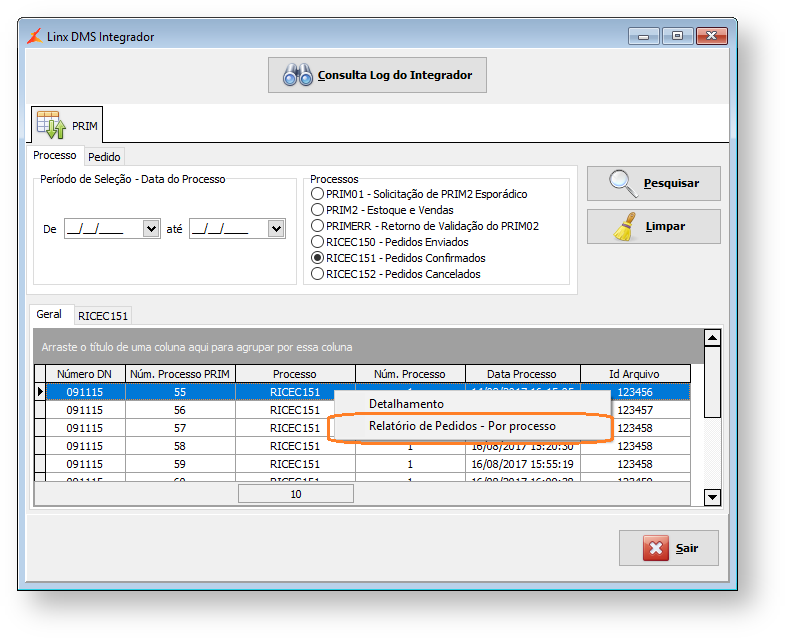Open the até date dropdown
This screenshot has height=639, width=786.
(x=276, y=229)
